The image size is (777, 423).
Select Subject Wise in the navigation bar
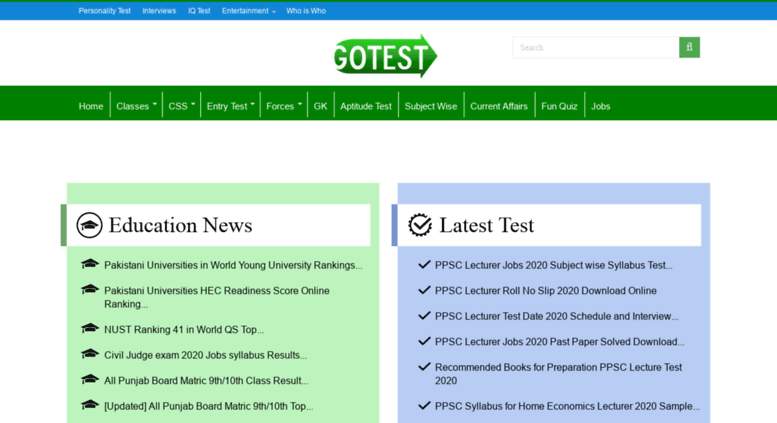tap(431, 106)
